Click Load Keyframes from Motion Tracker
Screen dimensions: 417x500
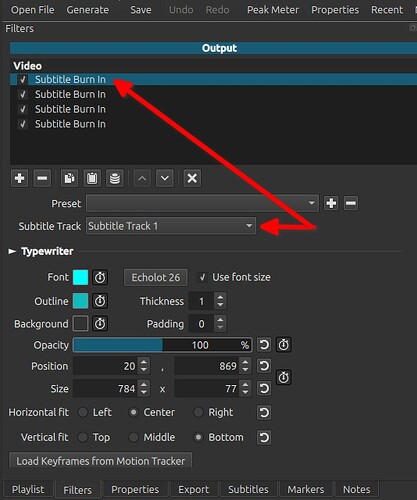point(100,461)
